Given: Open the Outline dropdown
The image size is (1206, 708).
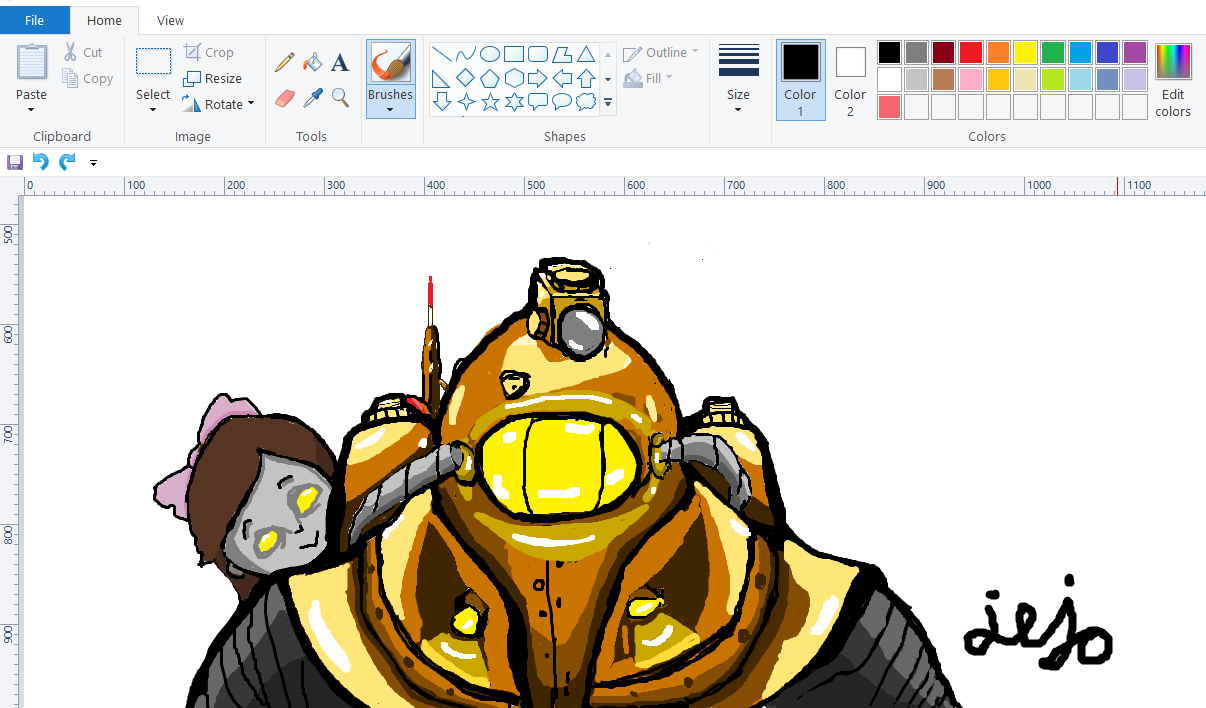Looking at the screenshot, I should pos(661,53).
